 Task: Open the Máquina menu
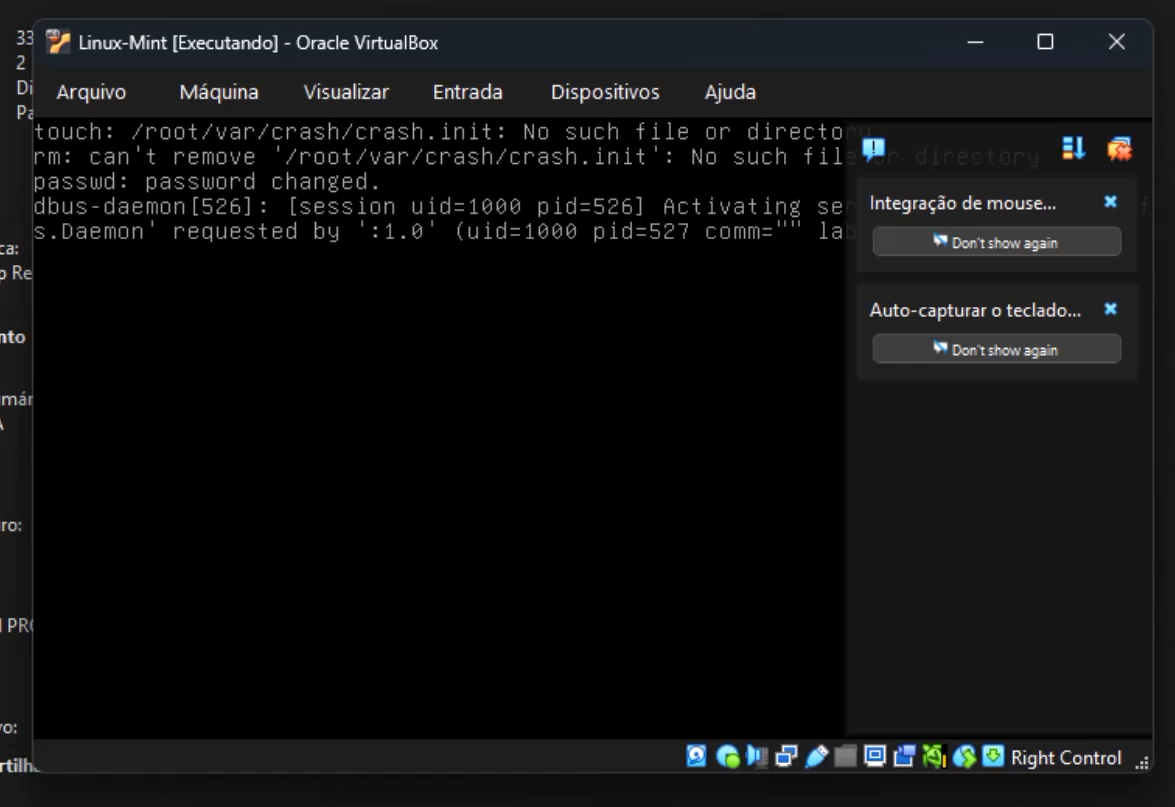coord(219,92)
